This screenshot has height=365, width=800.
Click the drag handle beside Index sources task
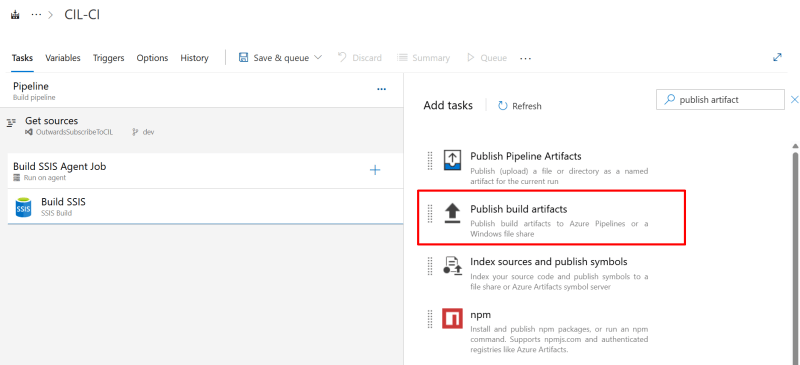coord(430,265)
